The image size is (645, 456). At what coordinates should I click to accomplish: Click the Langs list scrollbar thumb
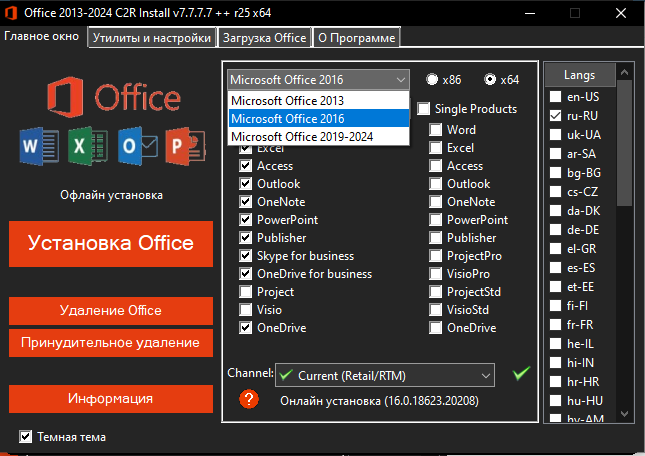point(624,143)
